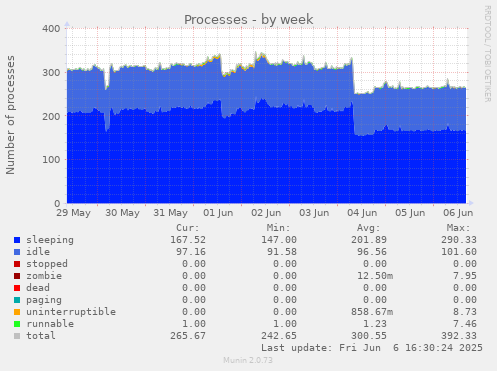Click total minimum value 242.65

(279, 336)
